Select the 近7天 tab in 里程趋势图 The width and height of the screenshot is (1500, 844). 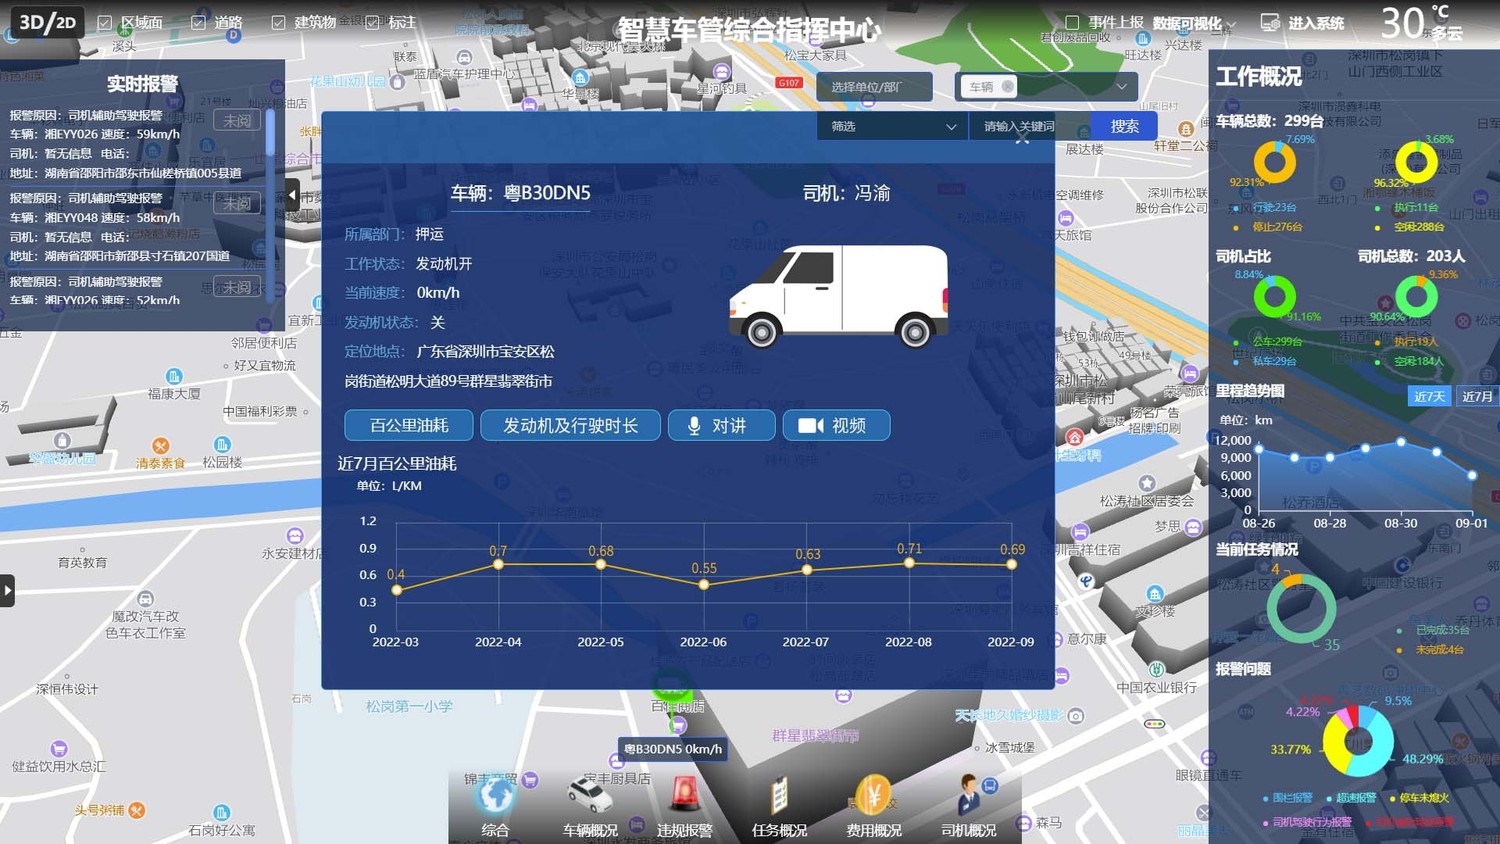point(1428,396)
